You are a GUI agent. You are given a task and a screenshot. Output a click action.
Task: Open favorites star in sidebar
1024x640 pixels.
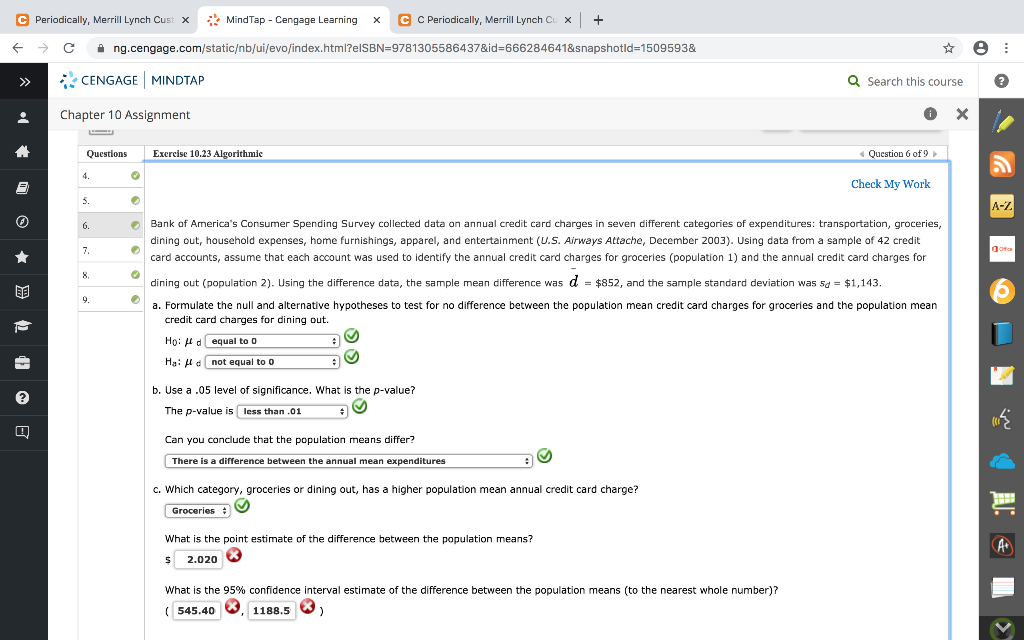pos(23,257)
